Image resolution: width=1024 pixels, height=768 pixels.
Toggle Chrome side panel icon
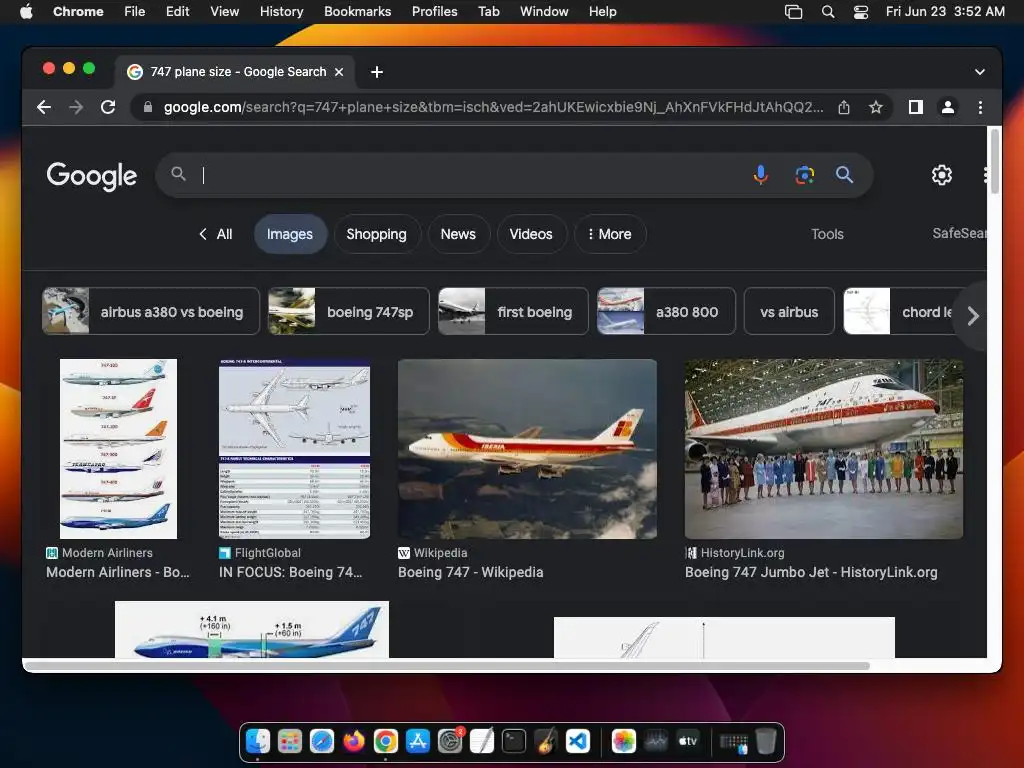[x=916, y=107]
